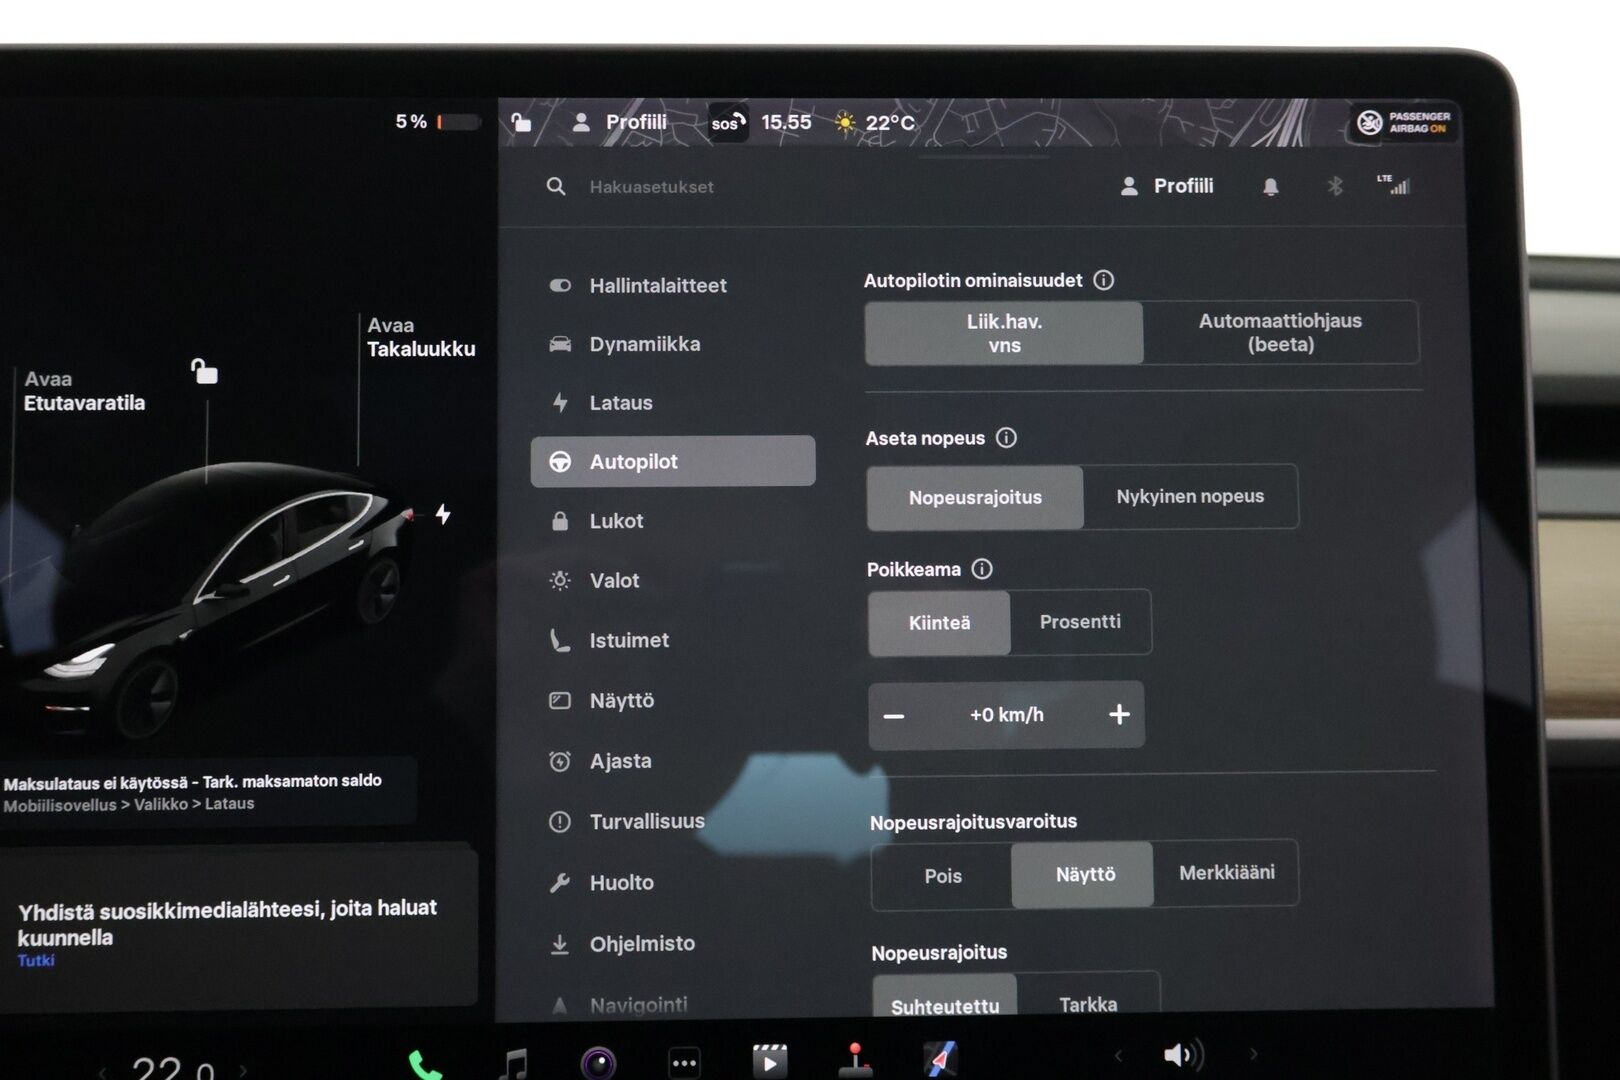
Task: Select Automaattiohjaus (beeta) option
Action: click(1280, 332)
